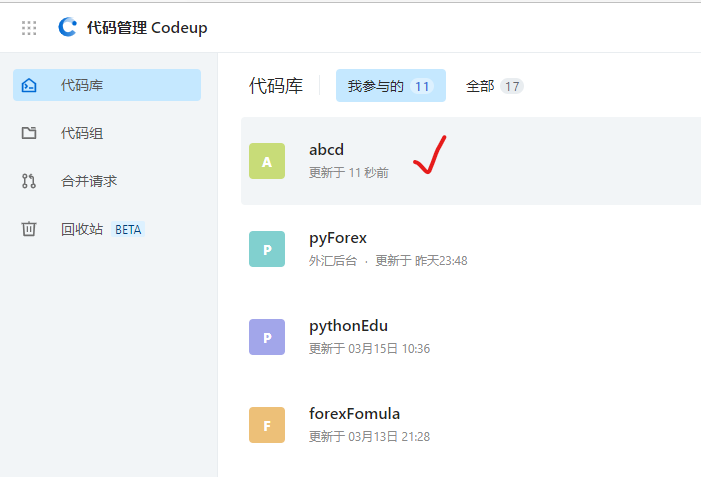Open the pythonEdu repository
701x477 pixels.
348,326
